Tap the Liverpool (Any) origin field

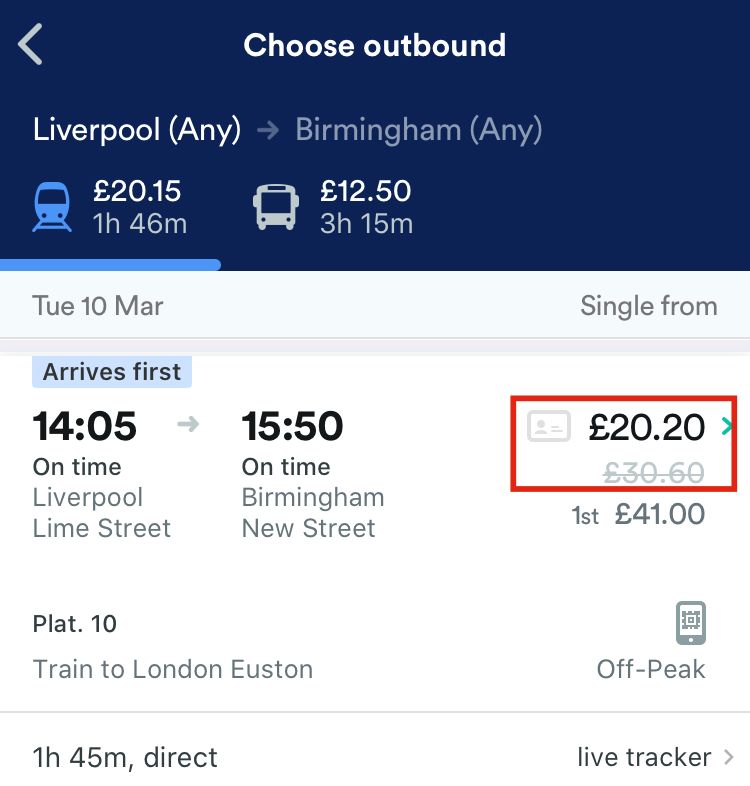(137, 130)
